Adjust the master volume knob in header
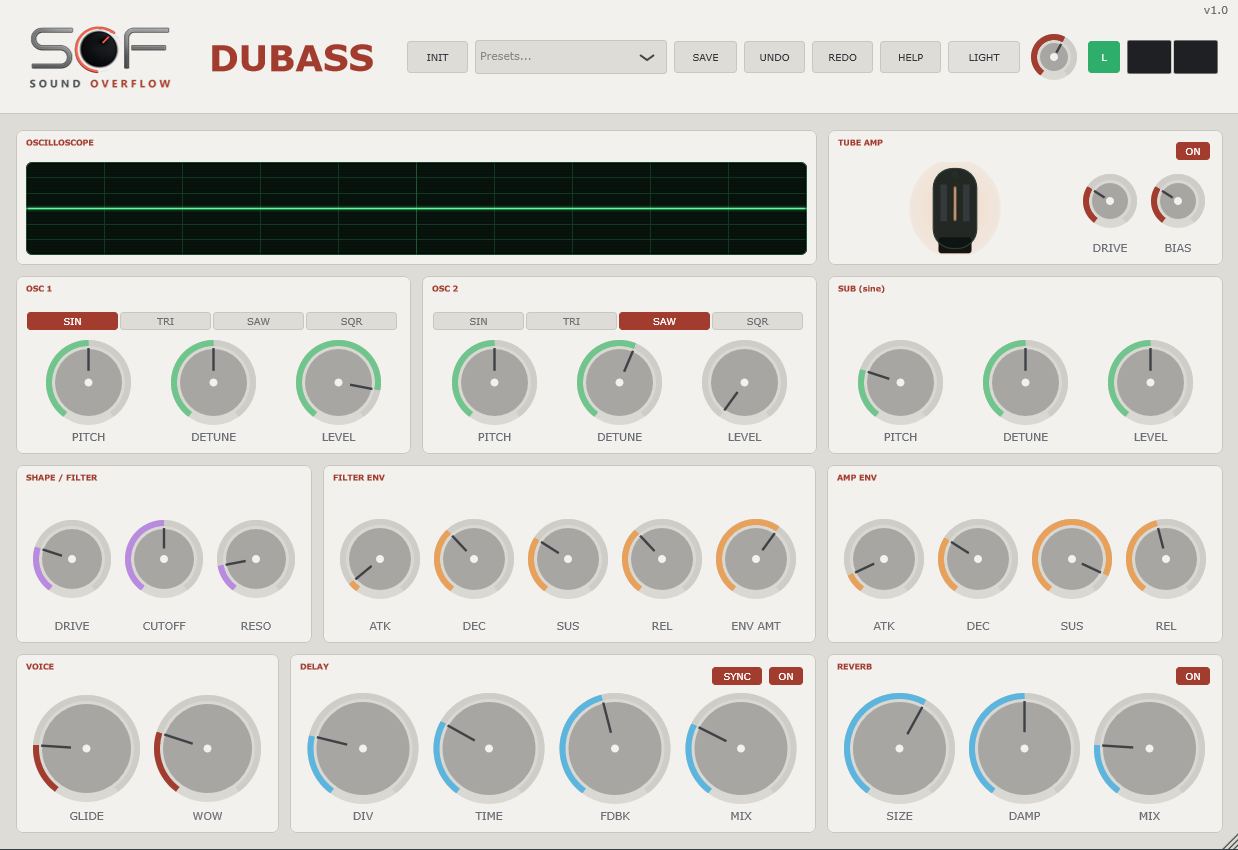The width and height of the screenshot is (1238, 850). pyautogui.click(x=1054, y=57)
